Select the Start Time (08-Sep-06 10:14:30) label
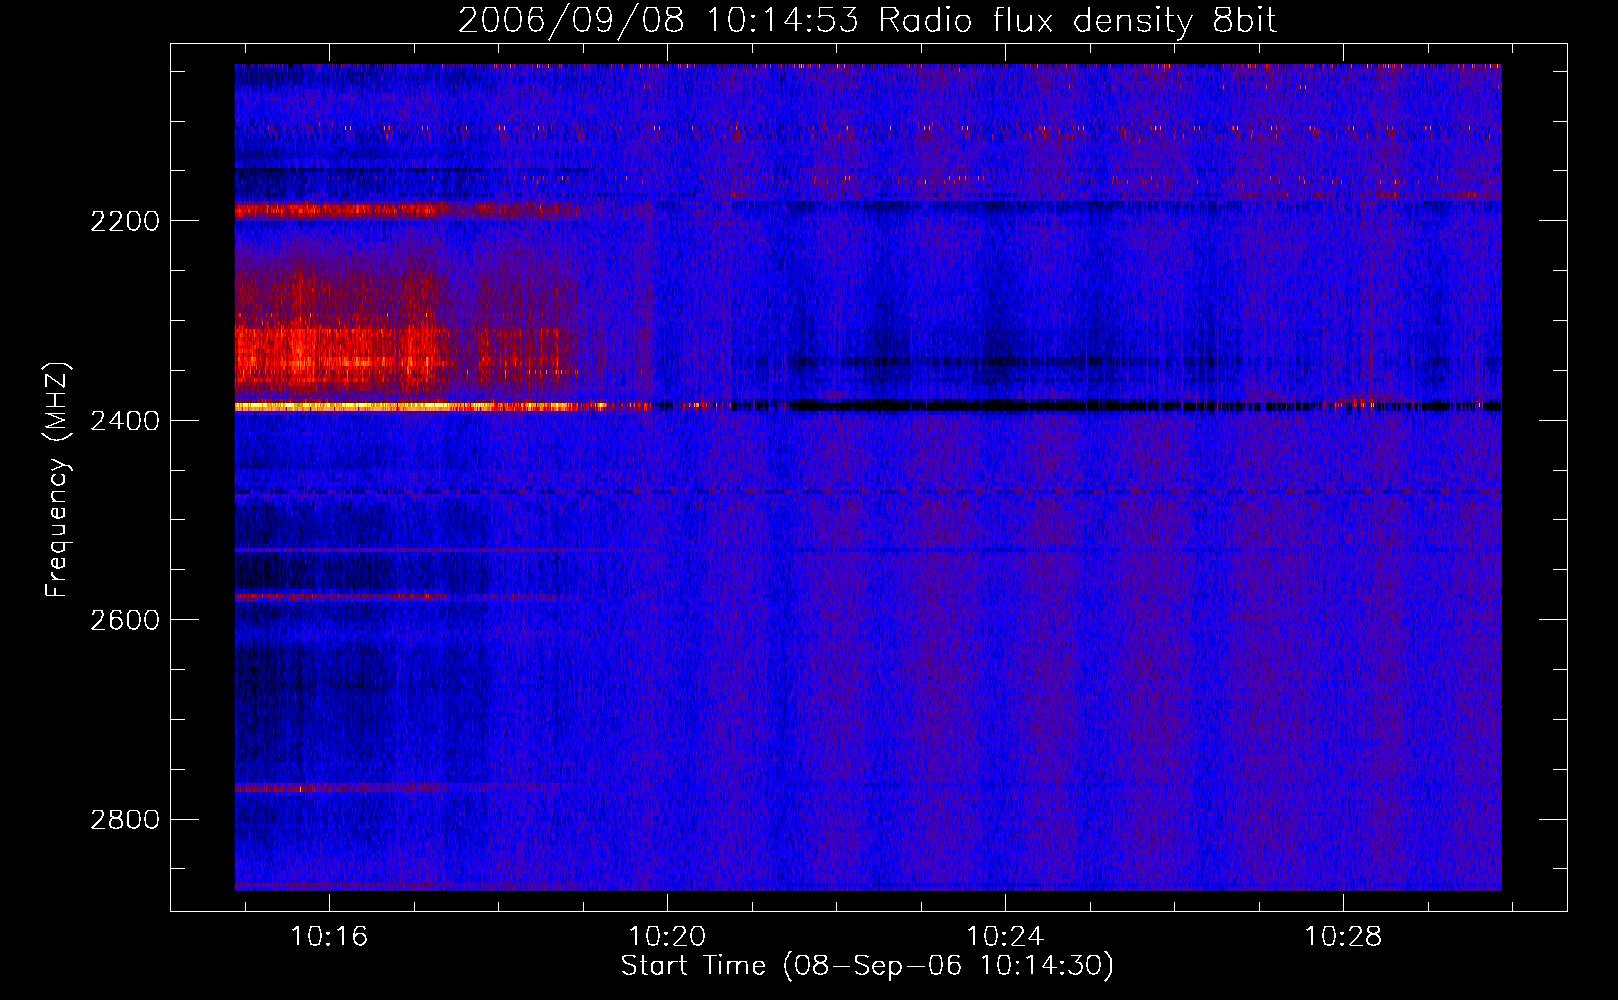 [x=867, y=966]
